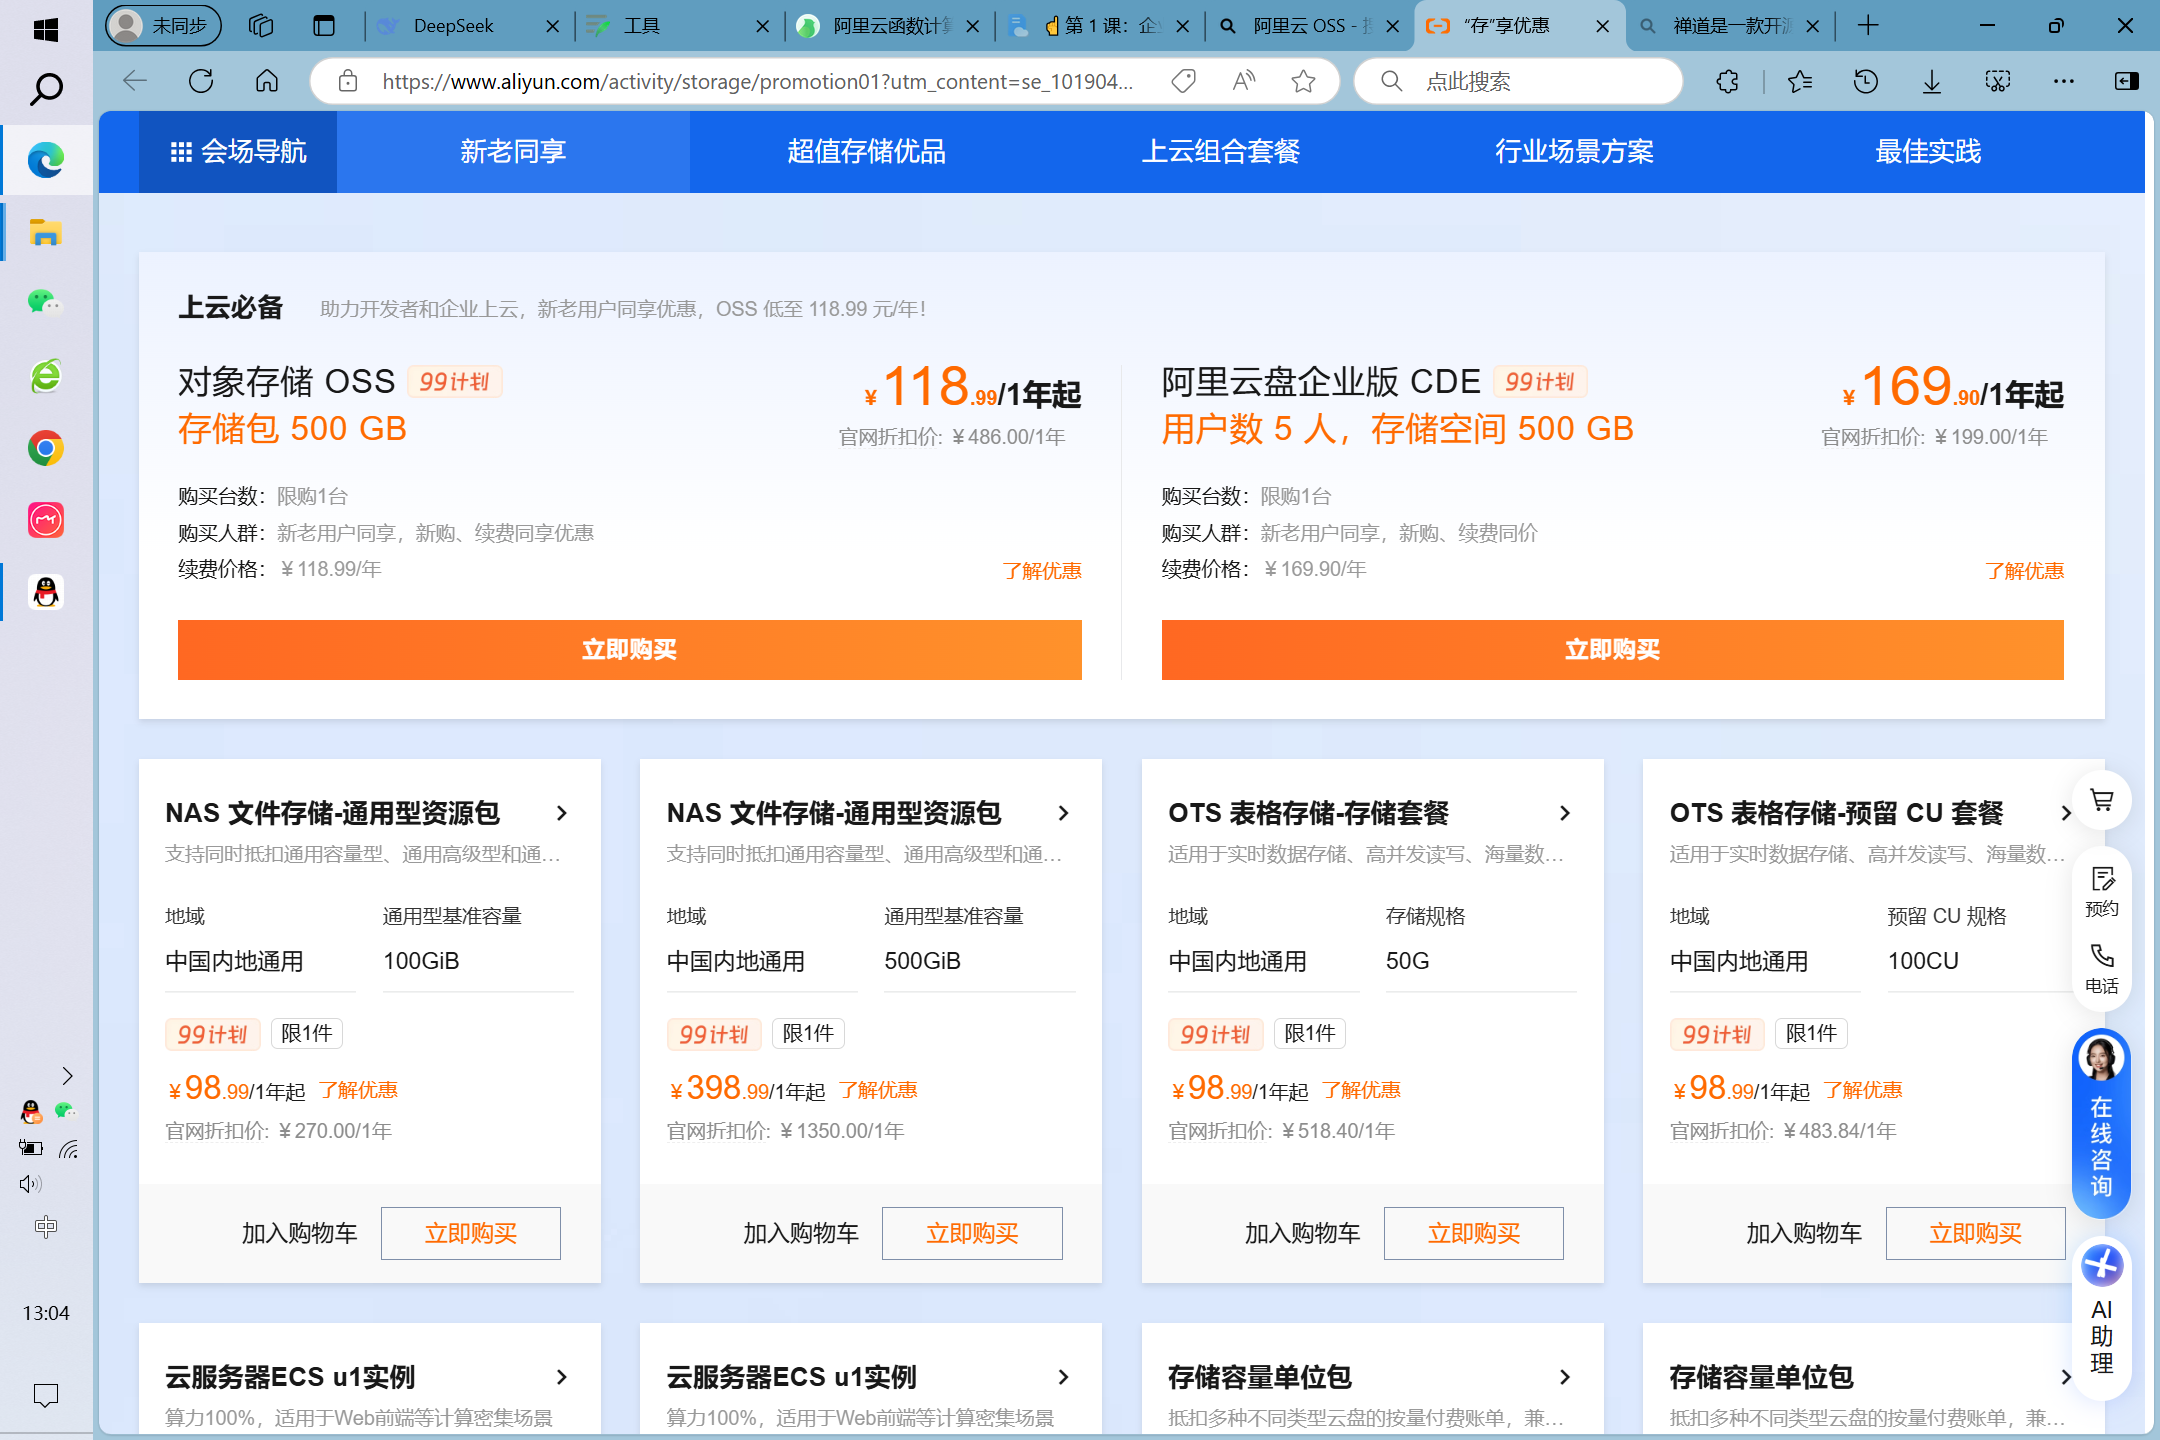Click 立即购买 for 阿里云盘企业版 CDE
The height and width of the screenshot is (1440, 2160).
pos(1613,650)
